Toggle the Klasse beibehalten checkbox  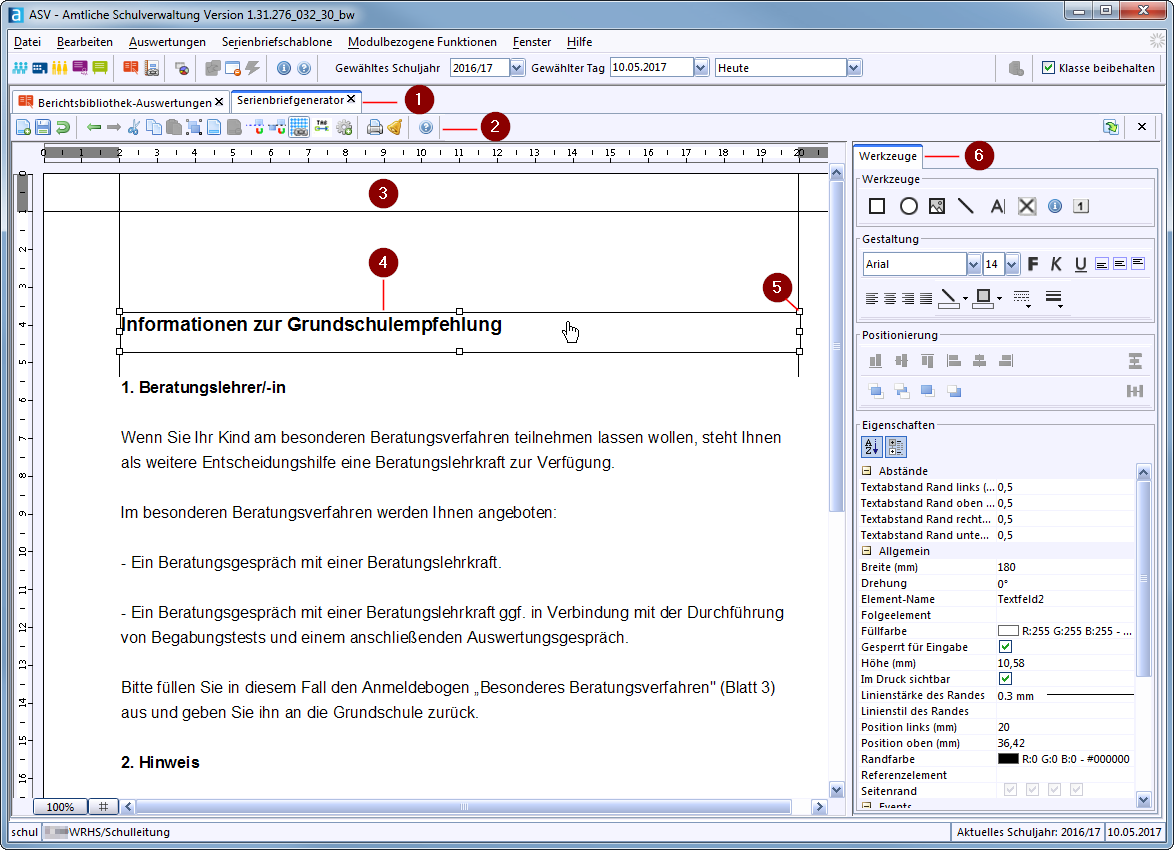point(1048,68)
